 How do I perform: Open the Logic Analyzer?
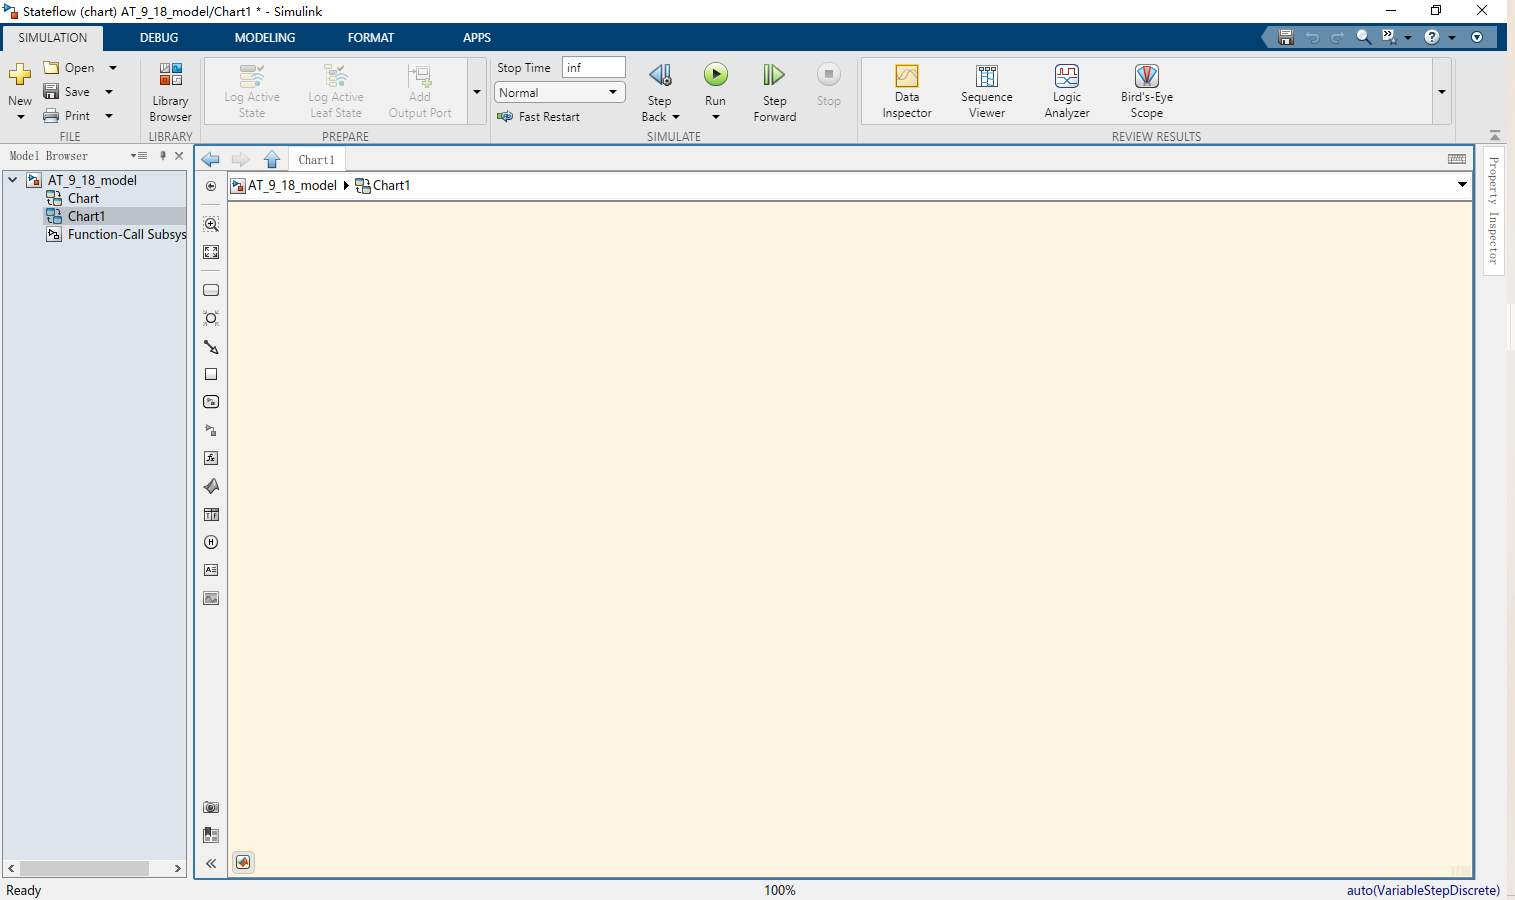click(x=1067, y=91)
